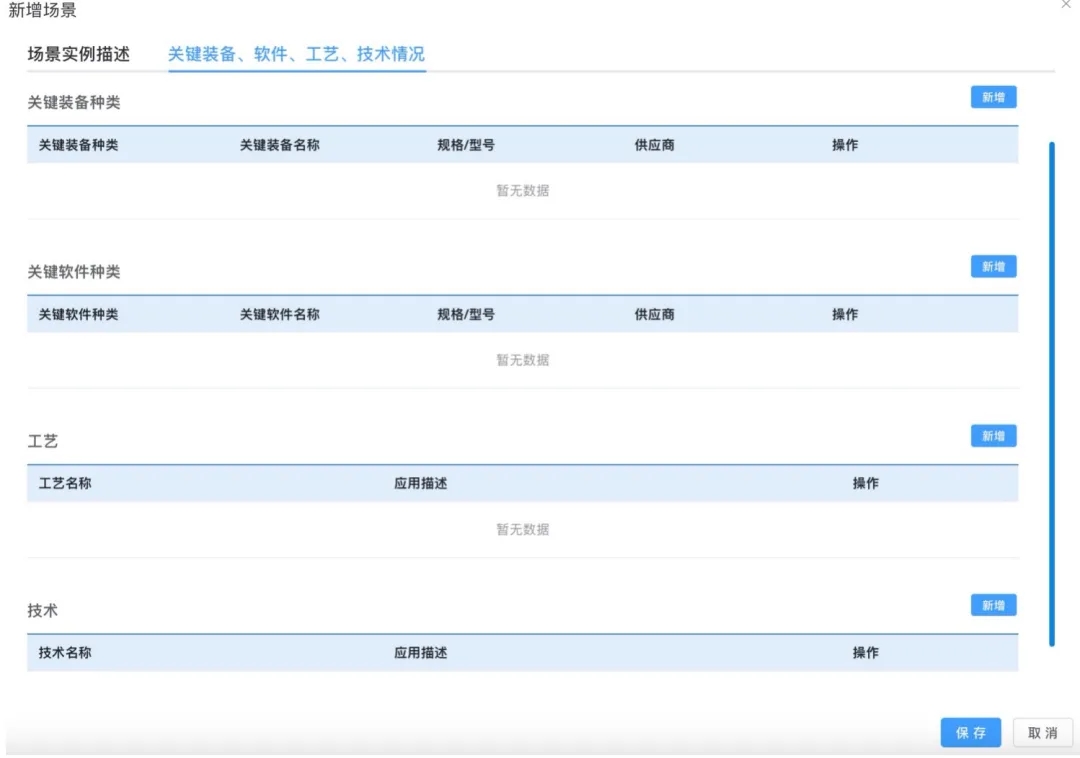Click 操作 header in the 技术 table
1080x758 pixels.
(865, 652)
